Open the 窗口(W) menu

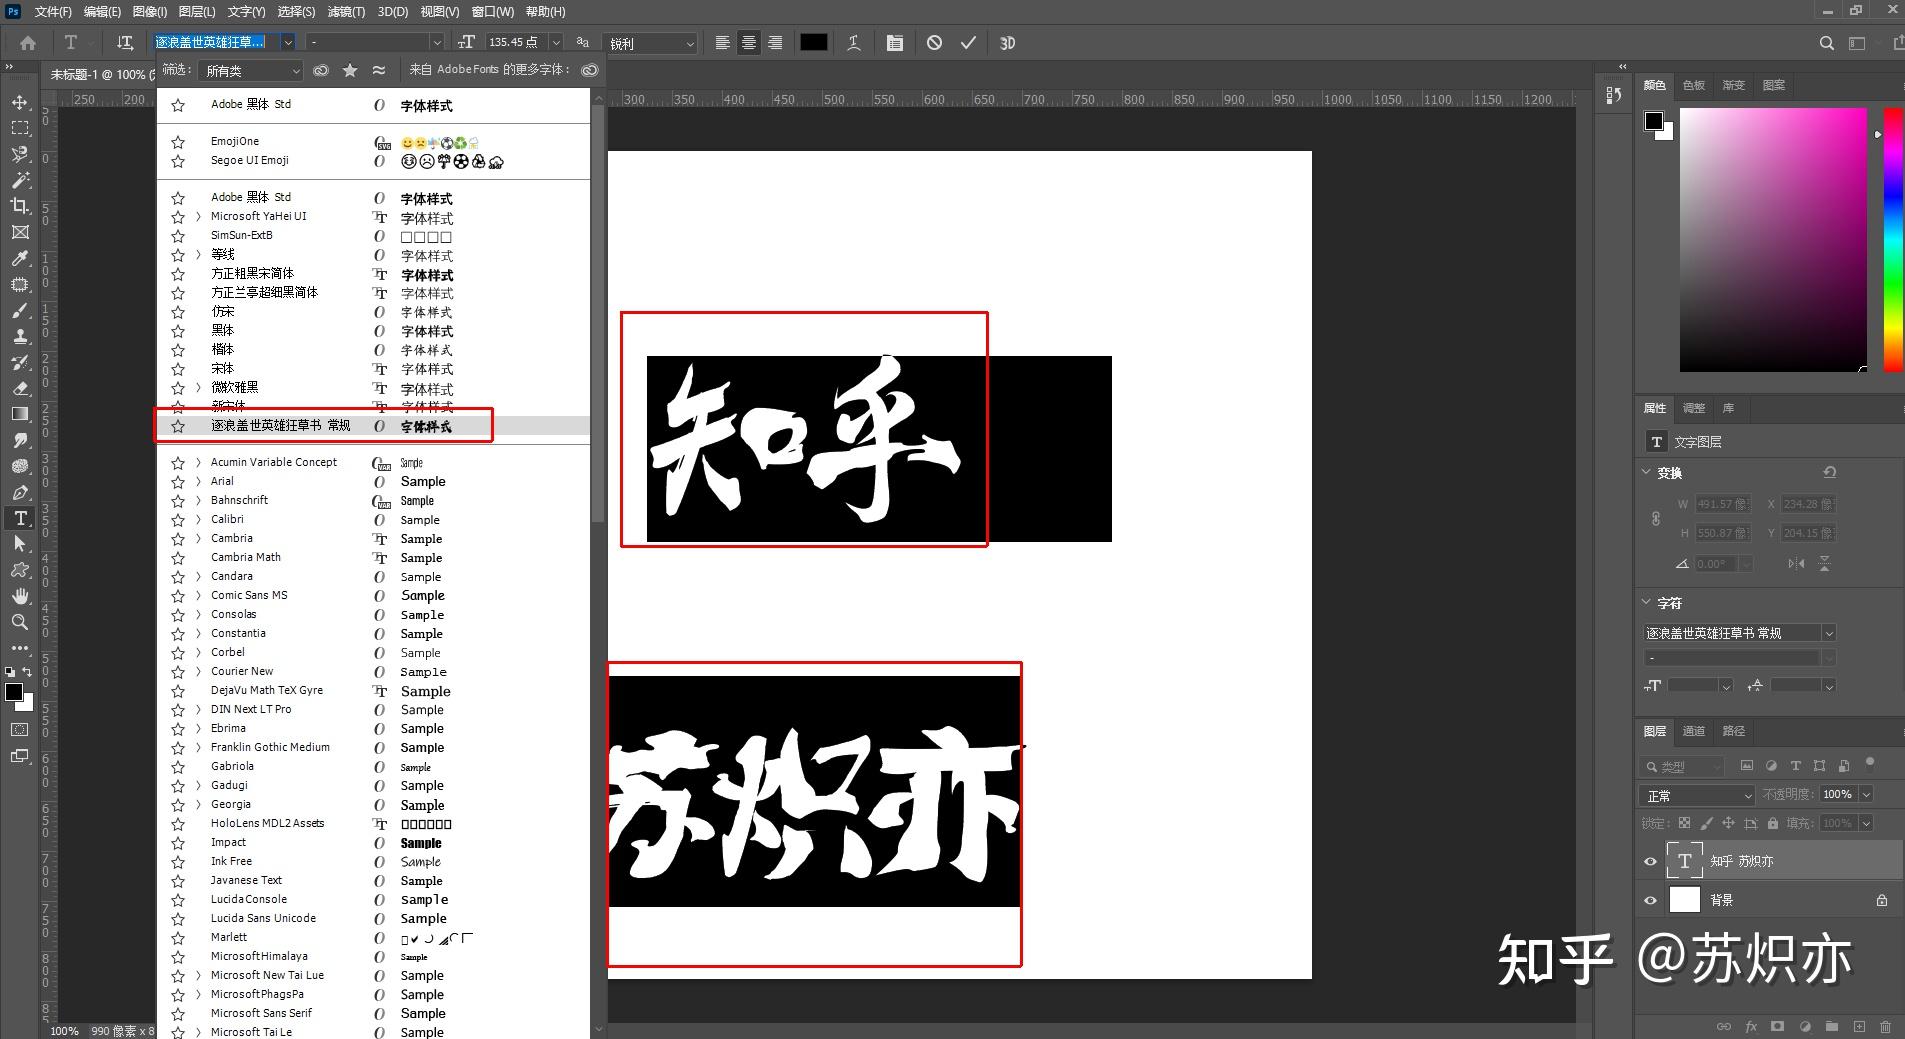pyautogui.click(x=492, y=11)
